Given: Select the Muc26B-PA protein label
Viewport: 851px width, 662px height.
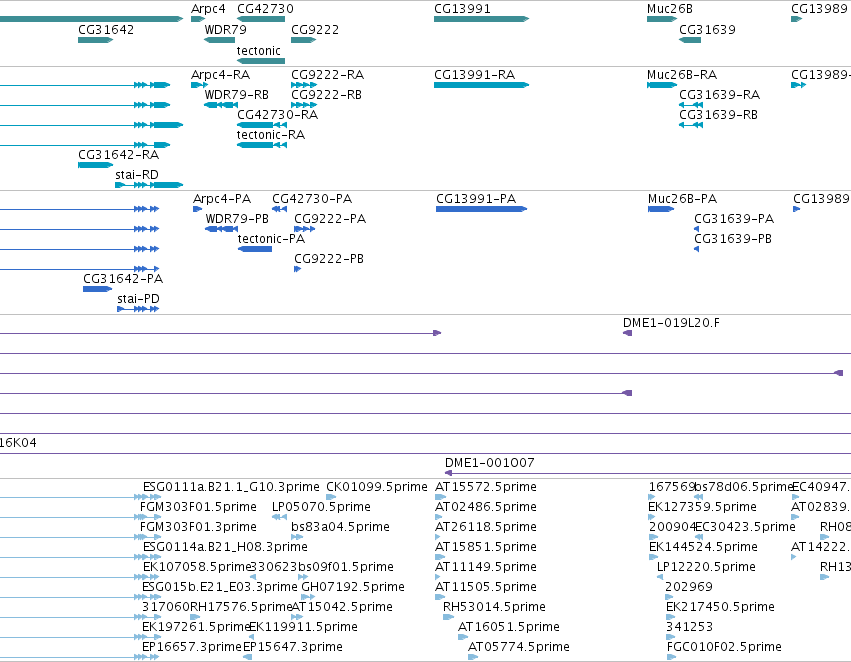Looking at the screenshot, I should 682,199.
